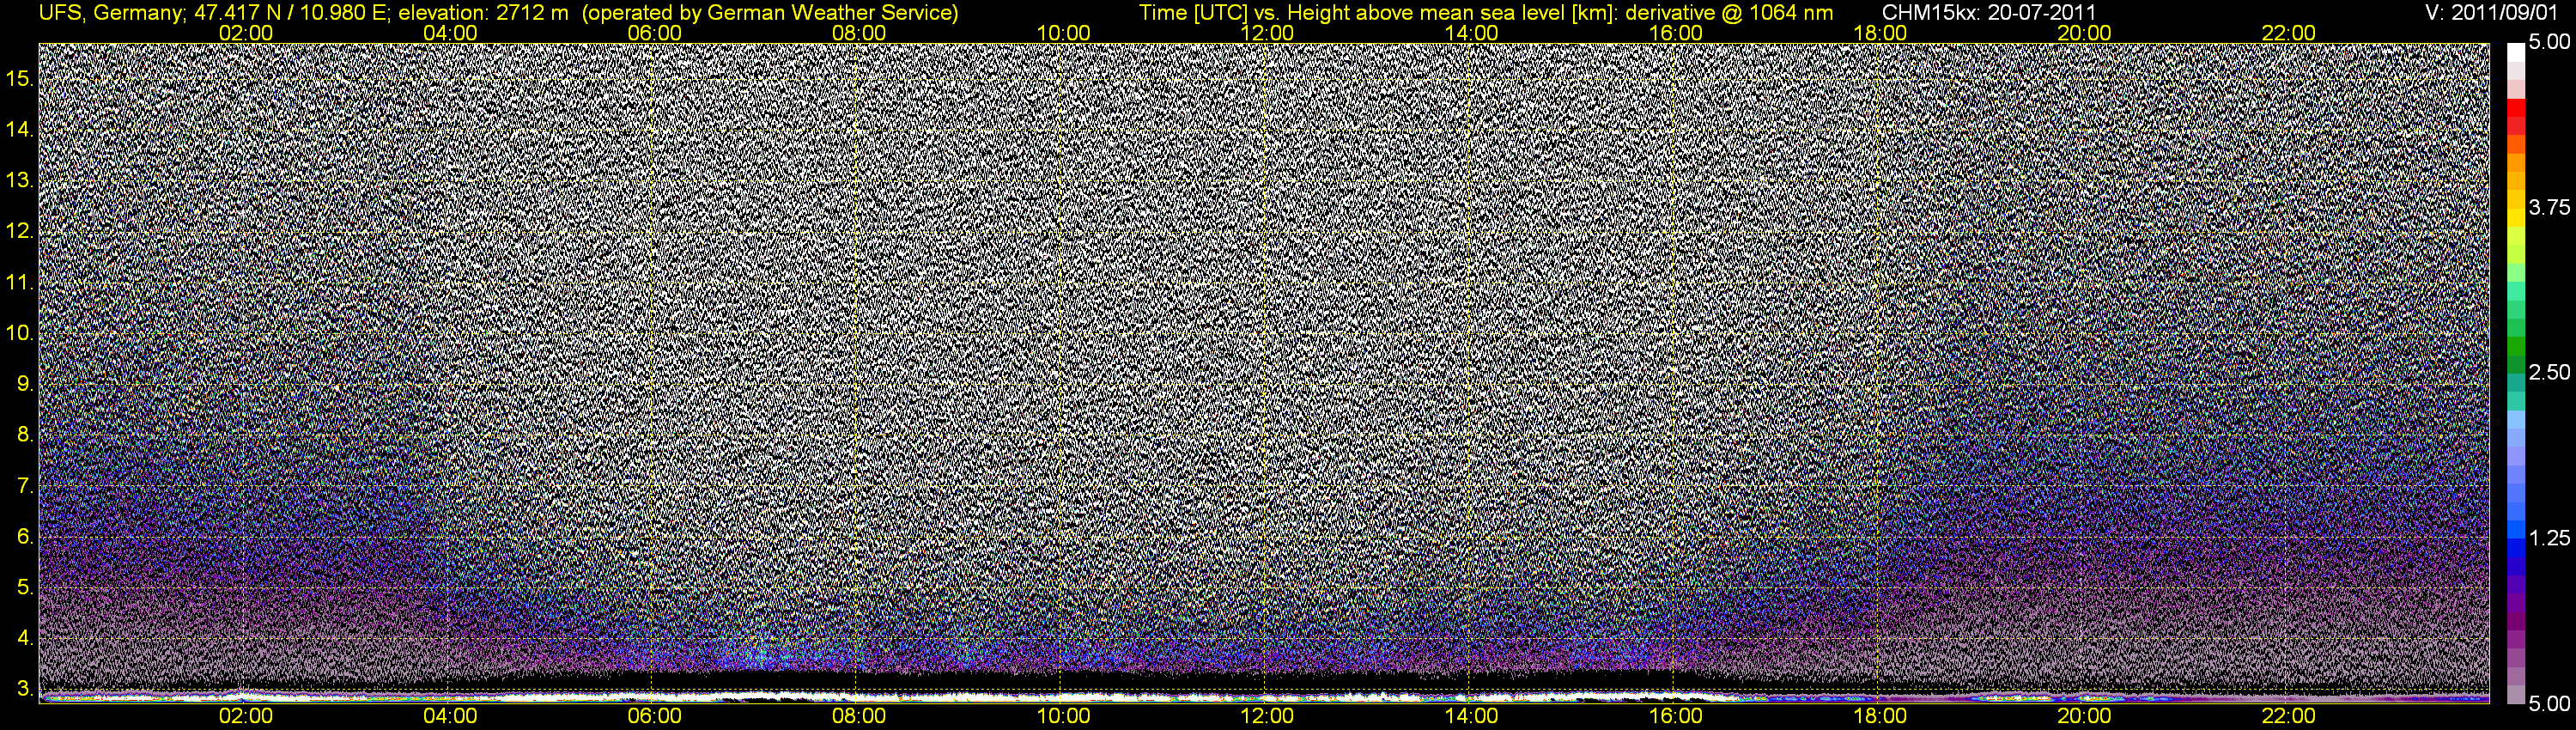Screen dimensions: 2576x730
Task: Click "5.00" beside the white end of color scale
Action: click(x=2549, y=42)
